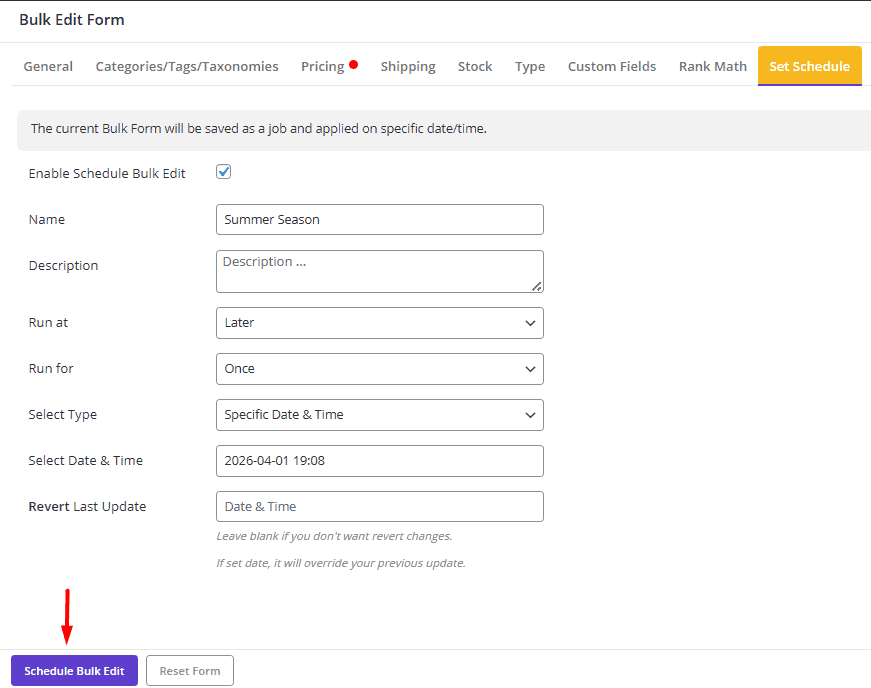Viewport: 871px width, 688px height.
Task: Open the Run at dropdown
Action: 379,323
